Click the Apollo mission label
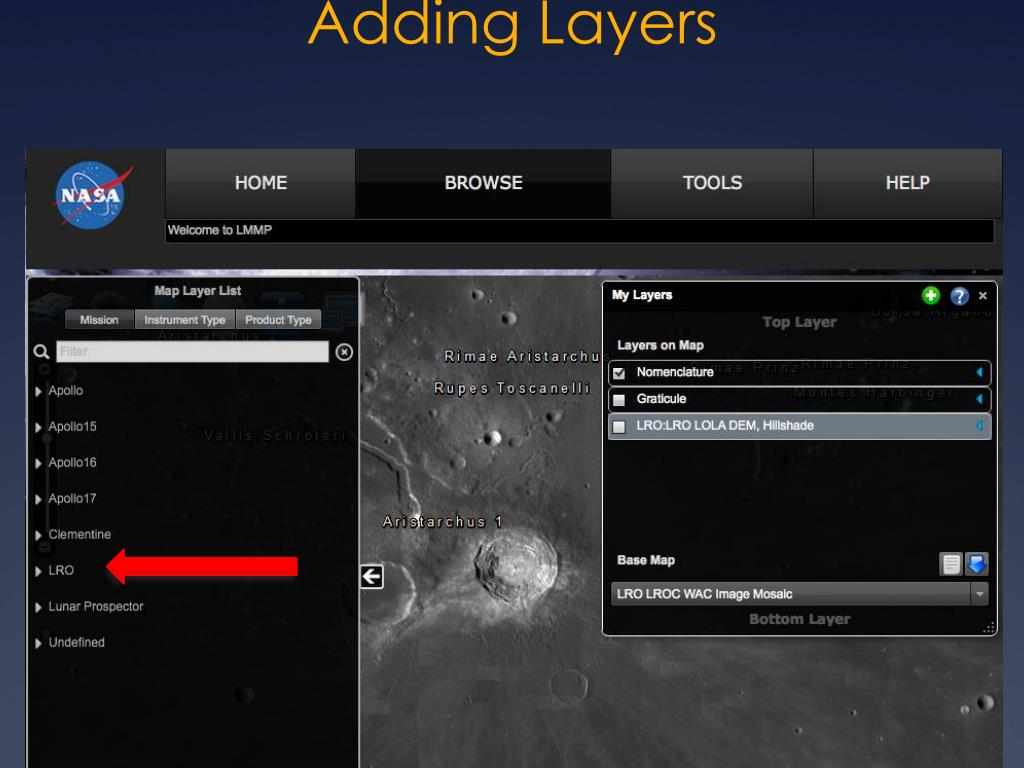1024x768 pixels. [66, 391]
